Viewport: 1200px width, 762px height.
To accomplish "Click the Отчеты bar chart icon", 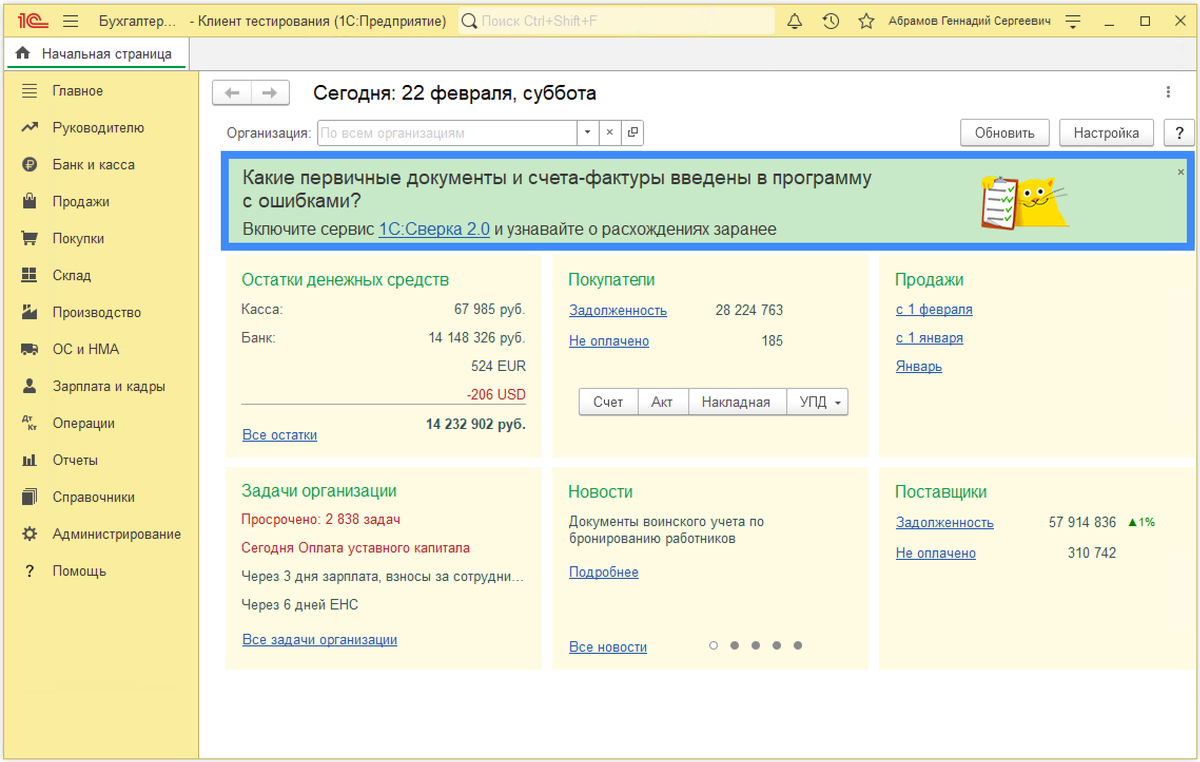I will coord(30,460).
